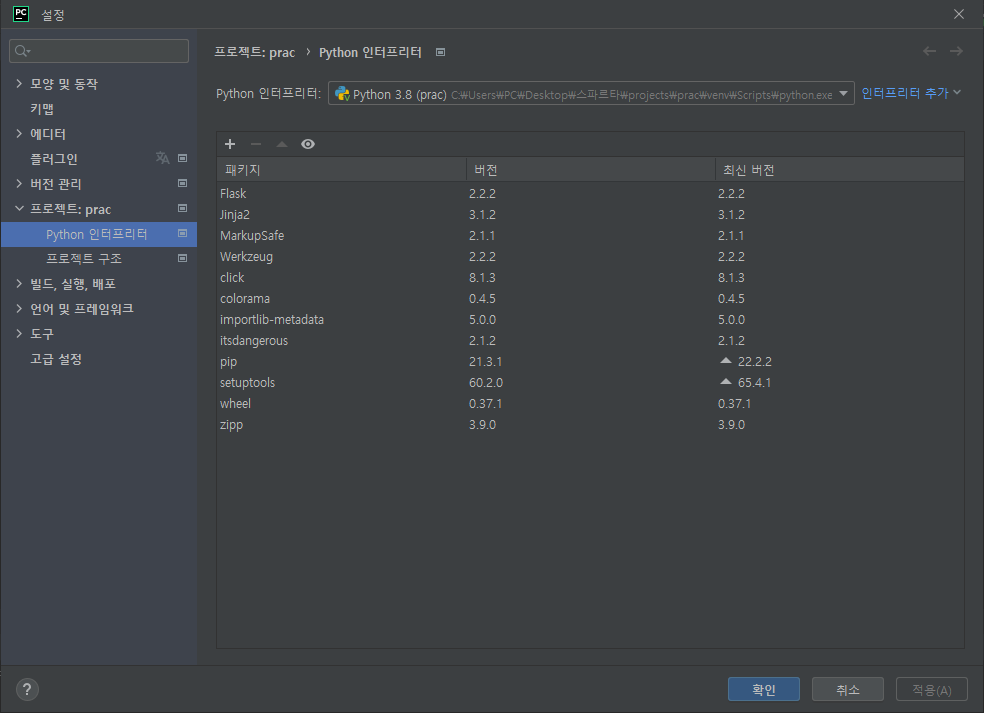Go forward with the right arrow icon

click(956, 51)
